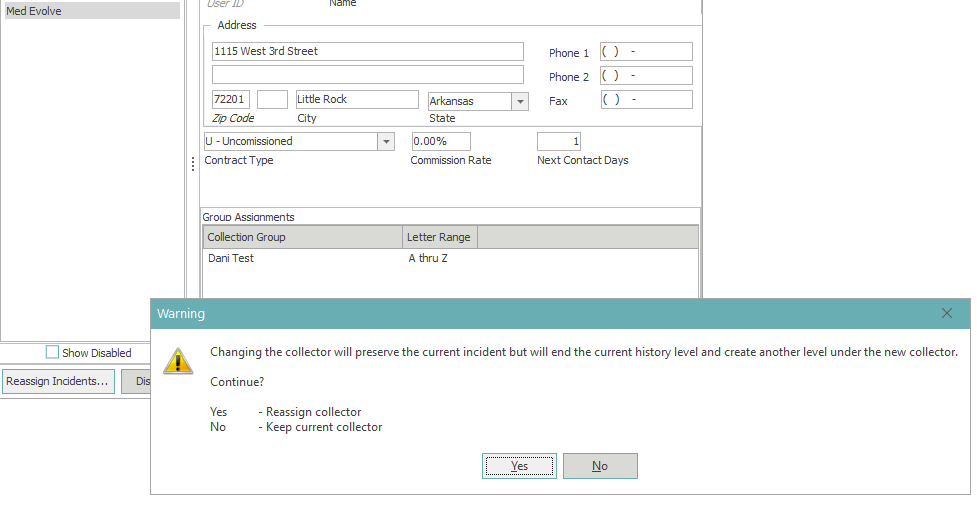The image size is (977, 508).
Task: Click the Commission Rate field
Action: click(440, 142)
